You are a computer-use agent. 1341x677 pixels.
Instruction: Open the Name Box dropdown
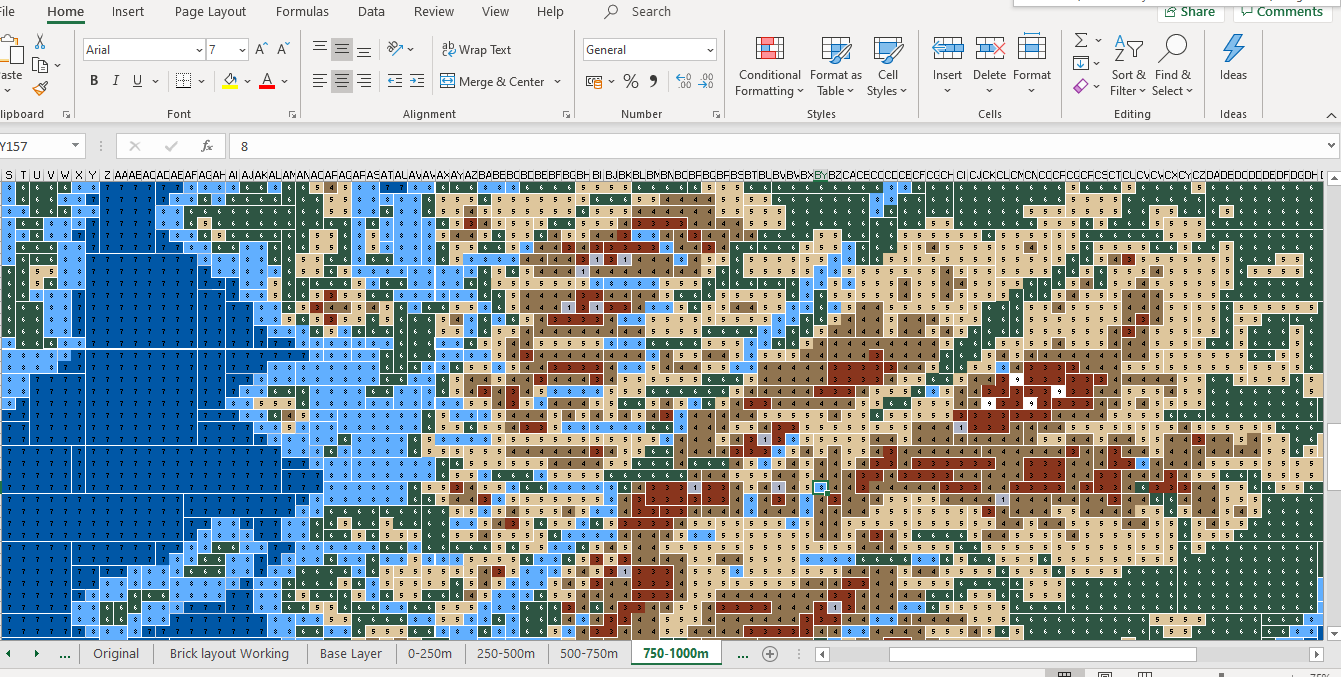[x=77, y=146]
